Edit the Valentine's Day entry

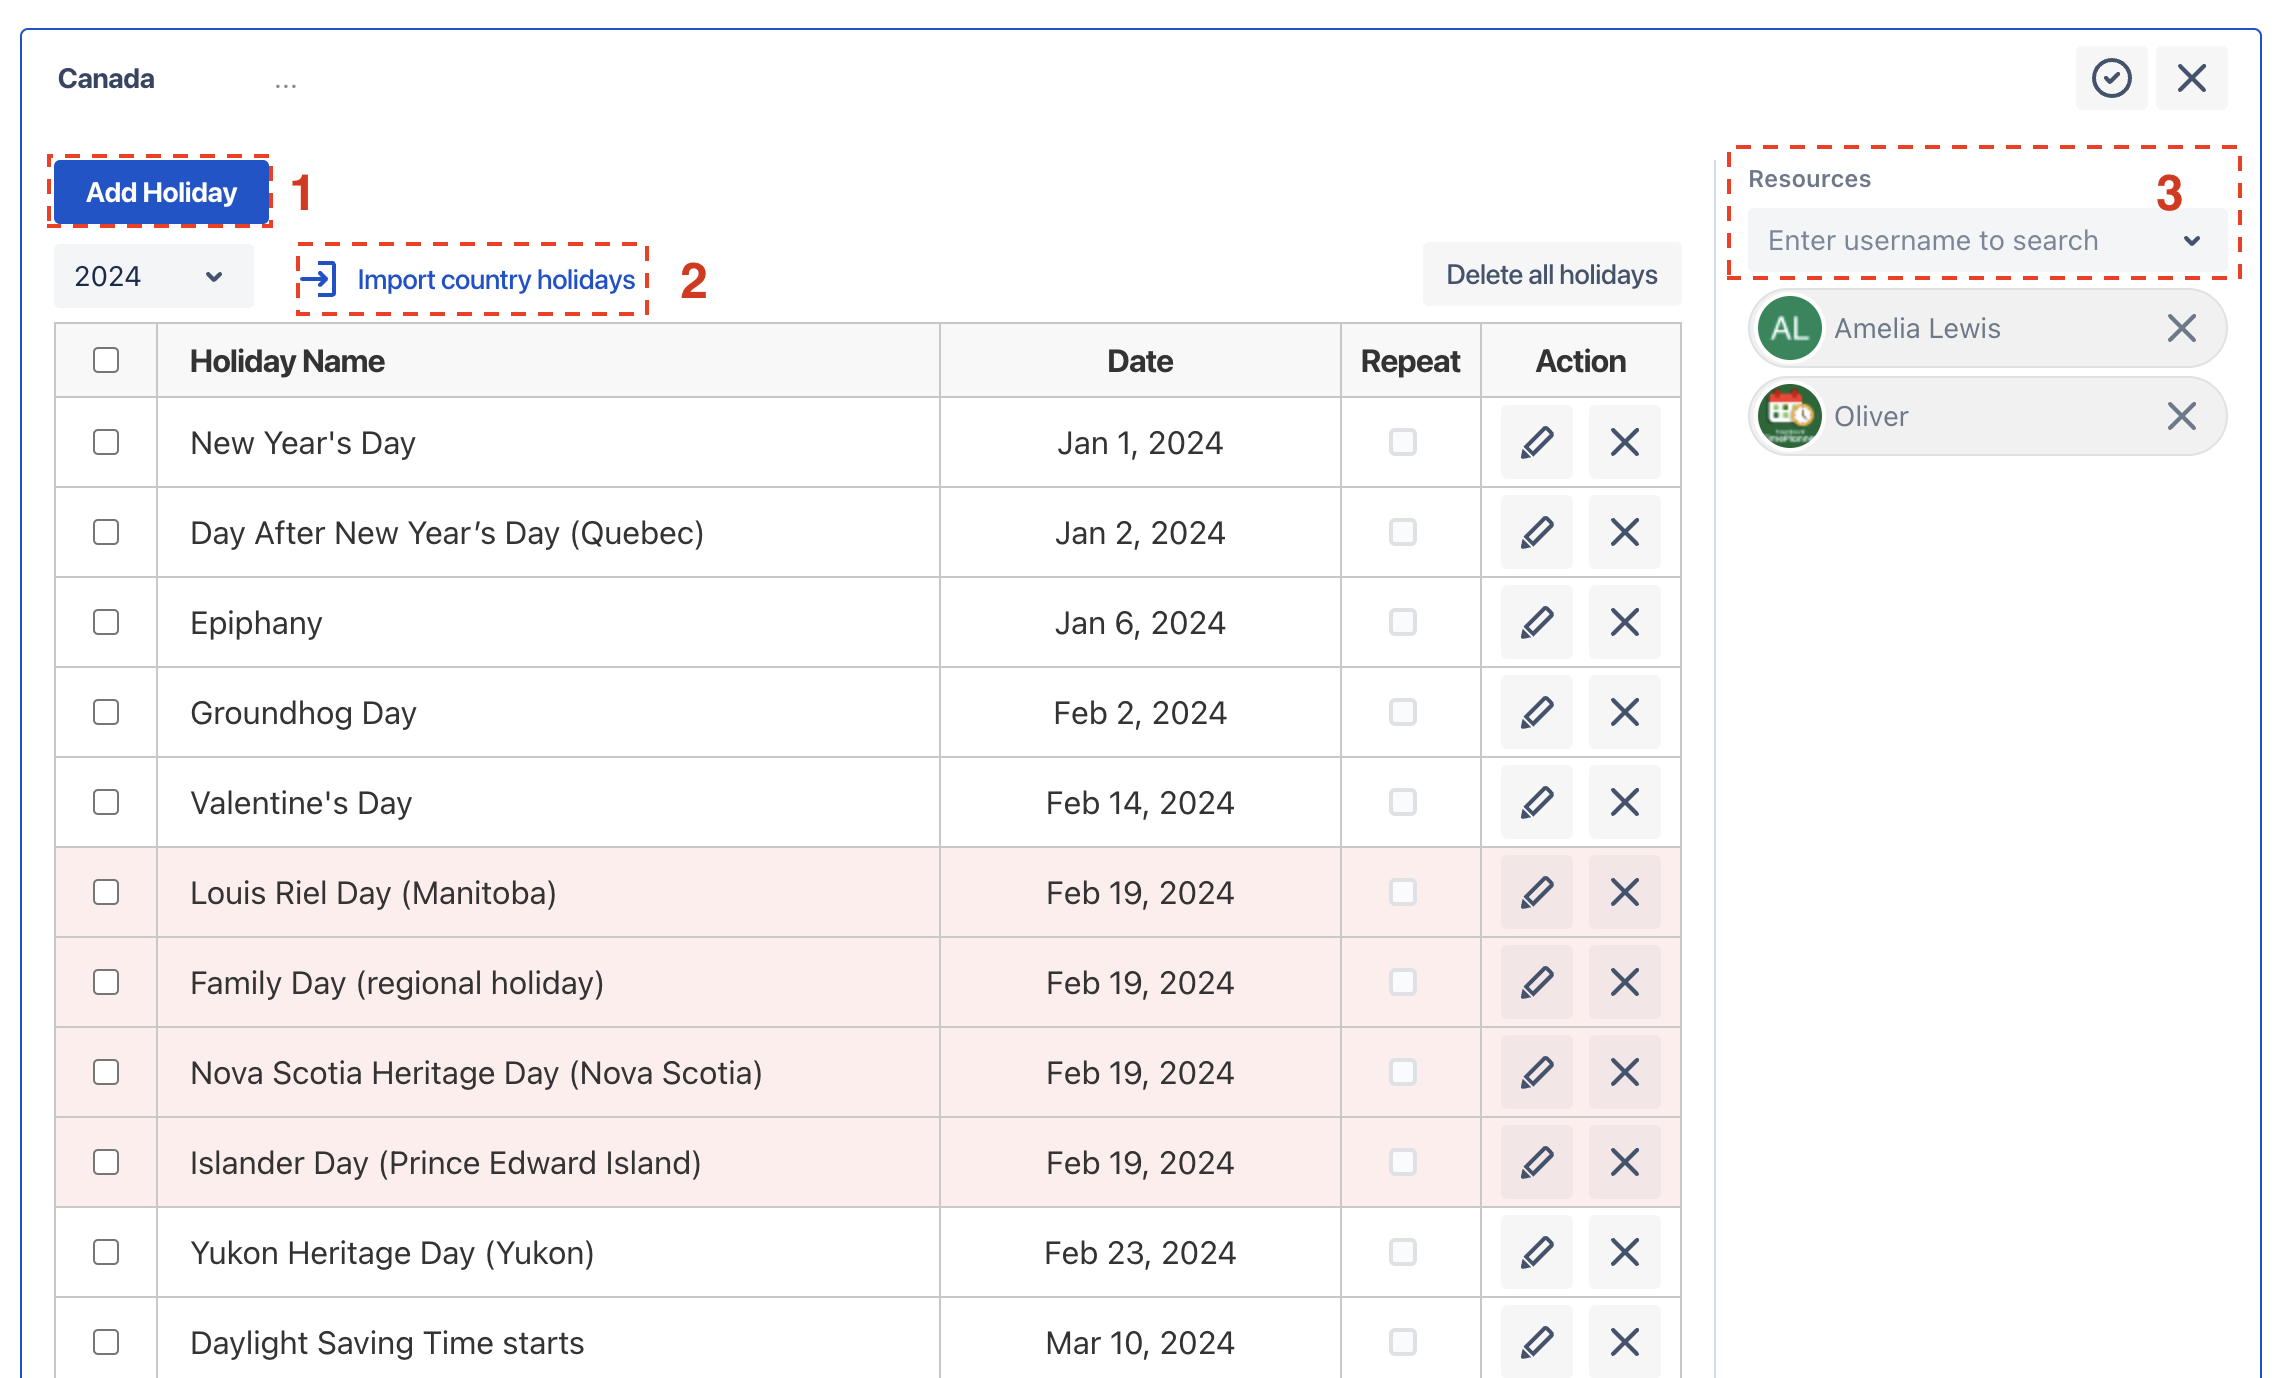[1535, 802]
